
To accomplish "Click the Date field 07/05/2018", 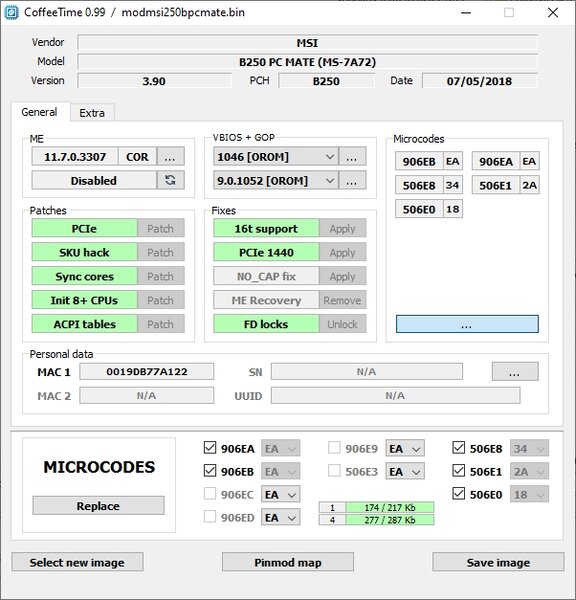I will (480, 81).
